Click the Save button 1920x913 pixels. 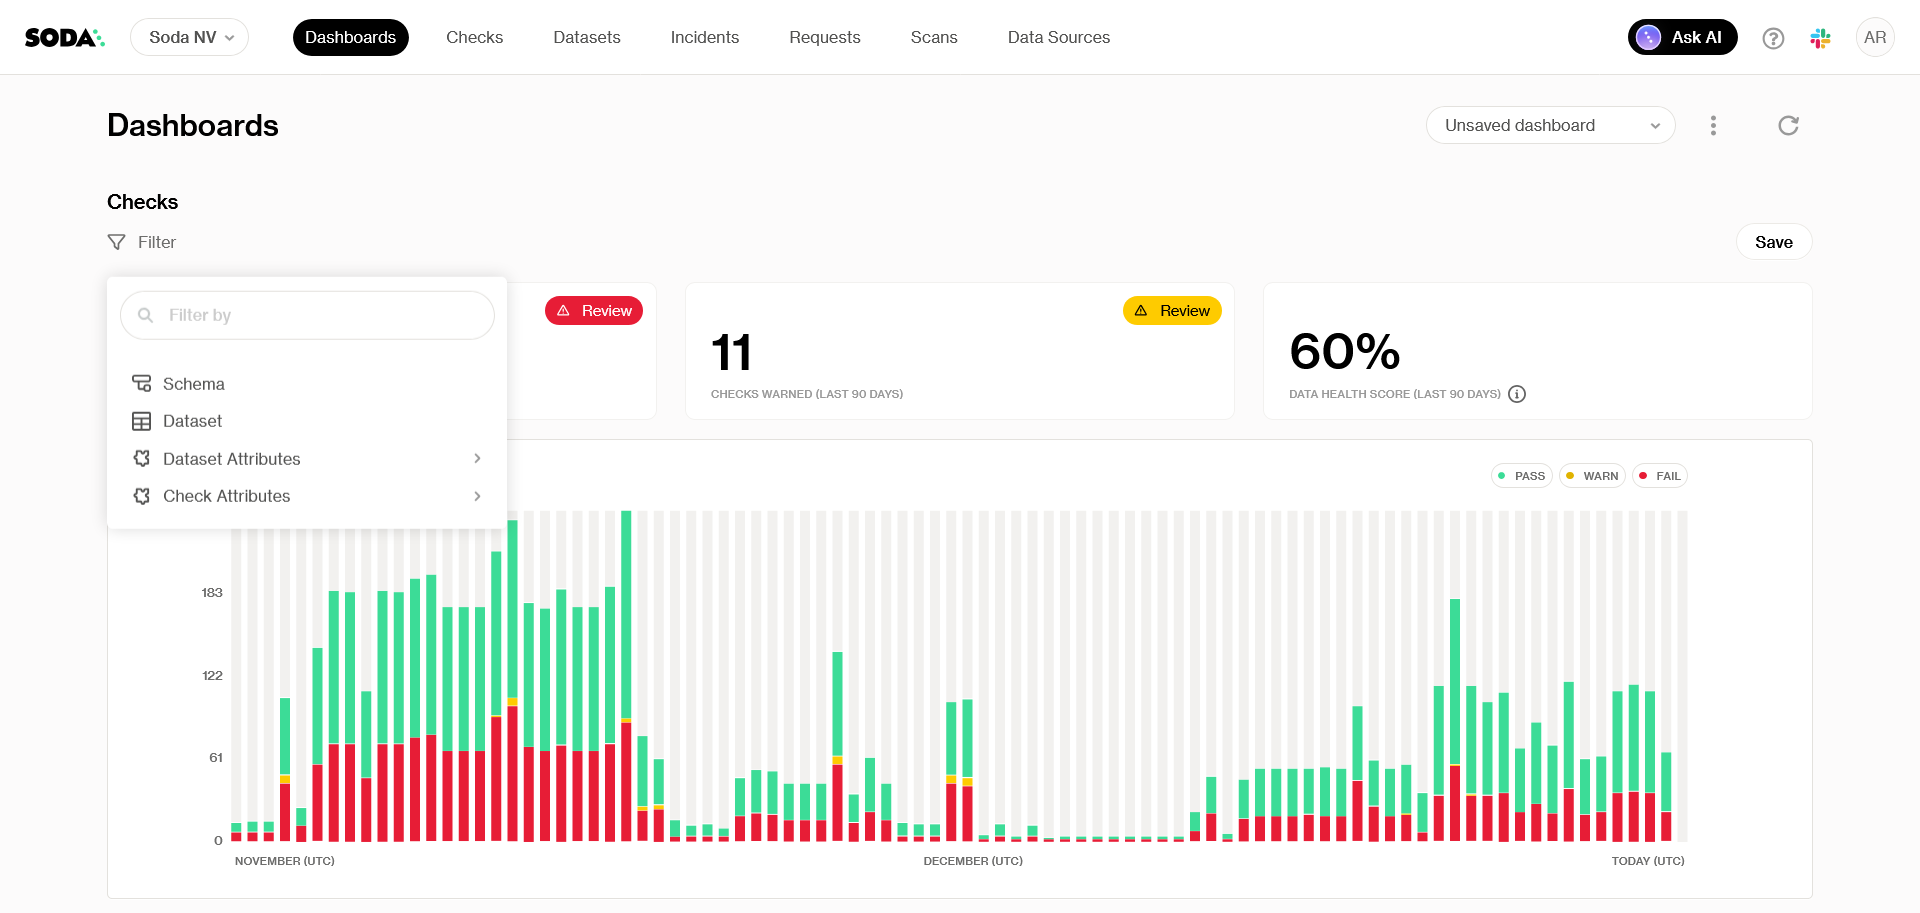[x=1773, y=242]
